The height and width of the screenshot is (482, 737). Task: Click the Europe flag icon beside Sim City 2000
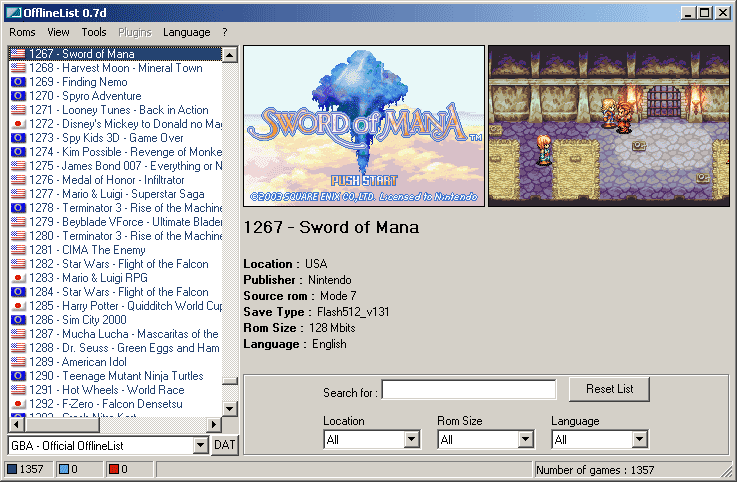pyautogui.click(x=18, y=320)
